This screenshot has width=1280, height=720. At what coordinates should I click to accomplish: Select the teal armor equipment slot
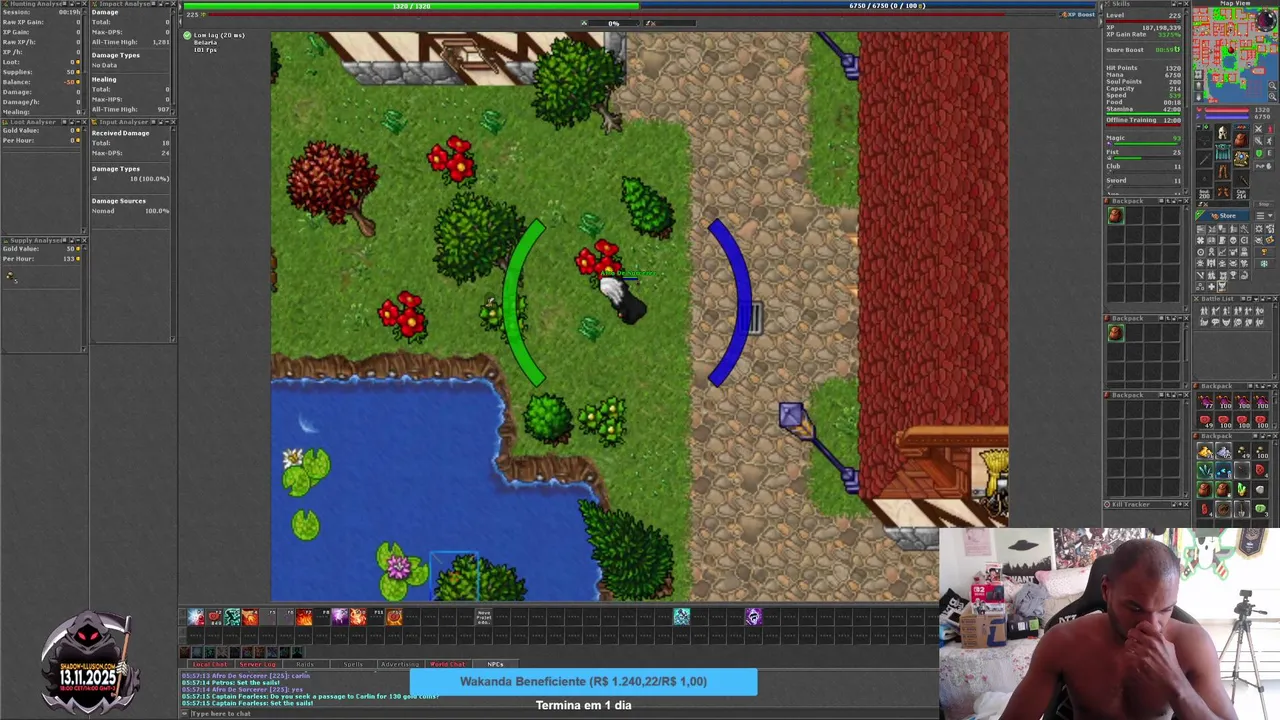click(x=1222, y=152)
